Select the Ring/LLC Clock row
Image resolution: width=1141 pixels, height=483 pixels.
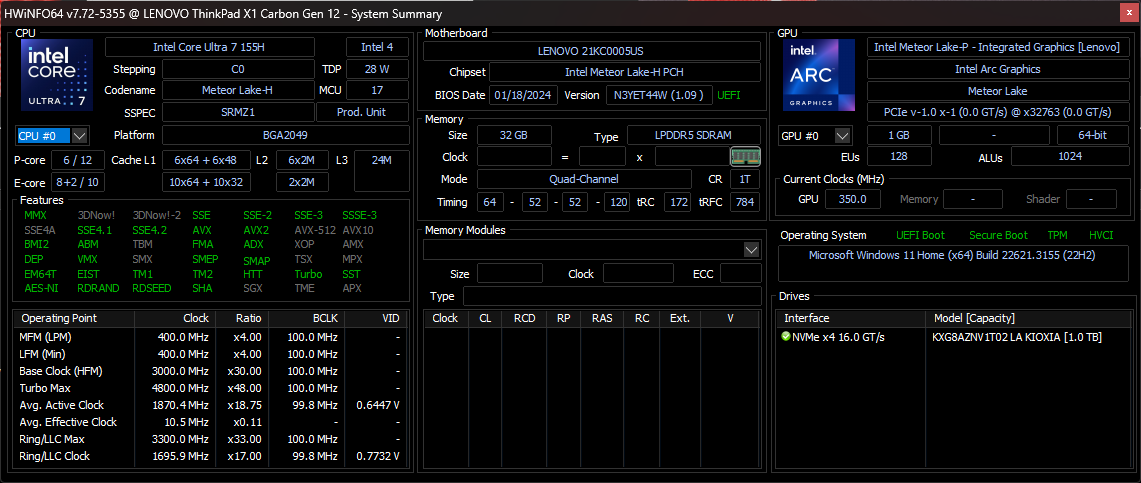tap(210, 456)
